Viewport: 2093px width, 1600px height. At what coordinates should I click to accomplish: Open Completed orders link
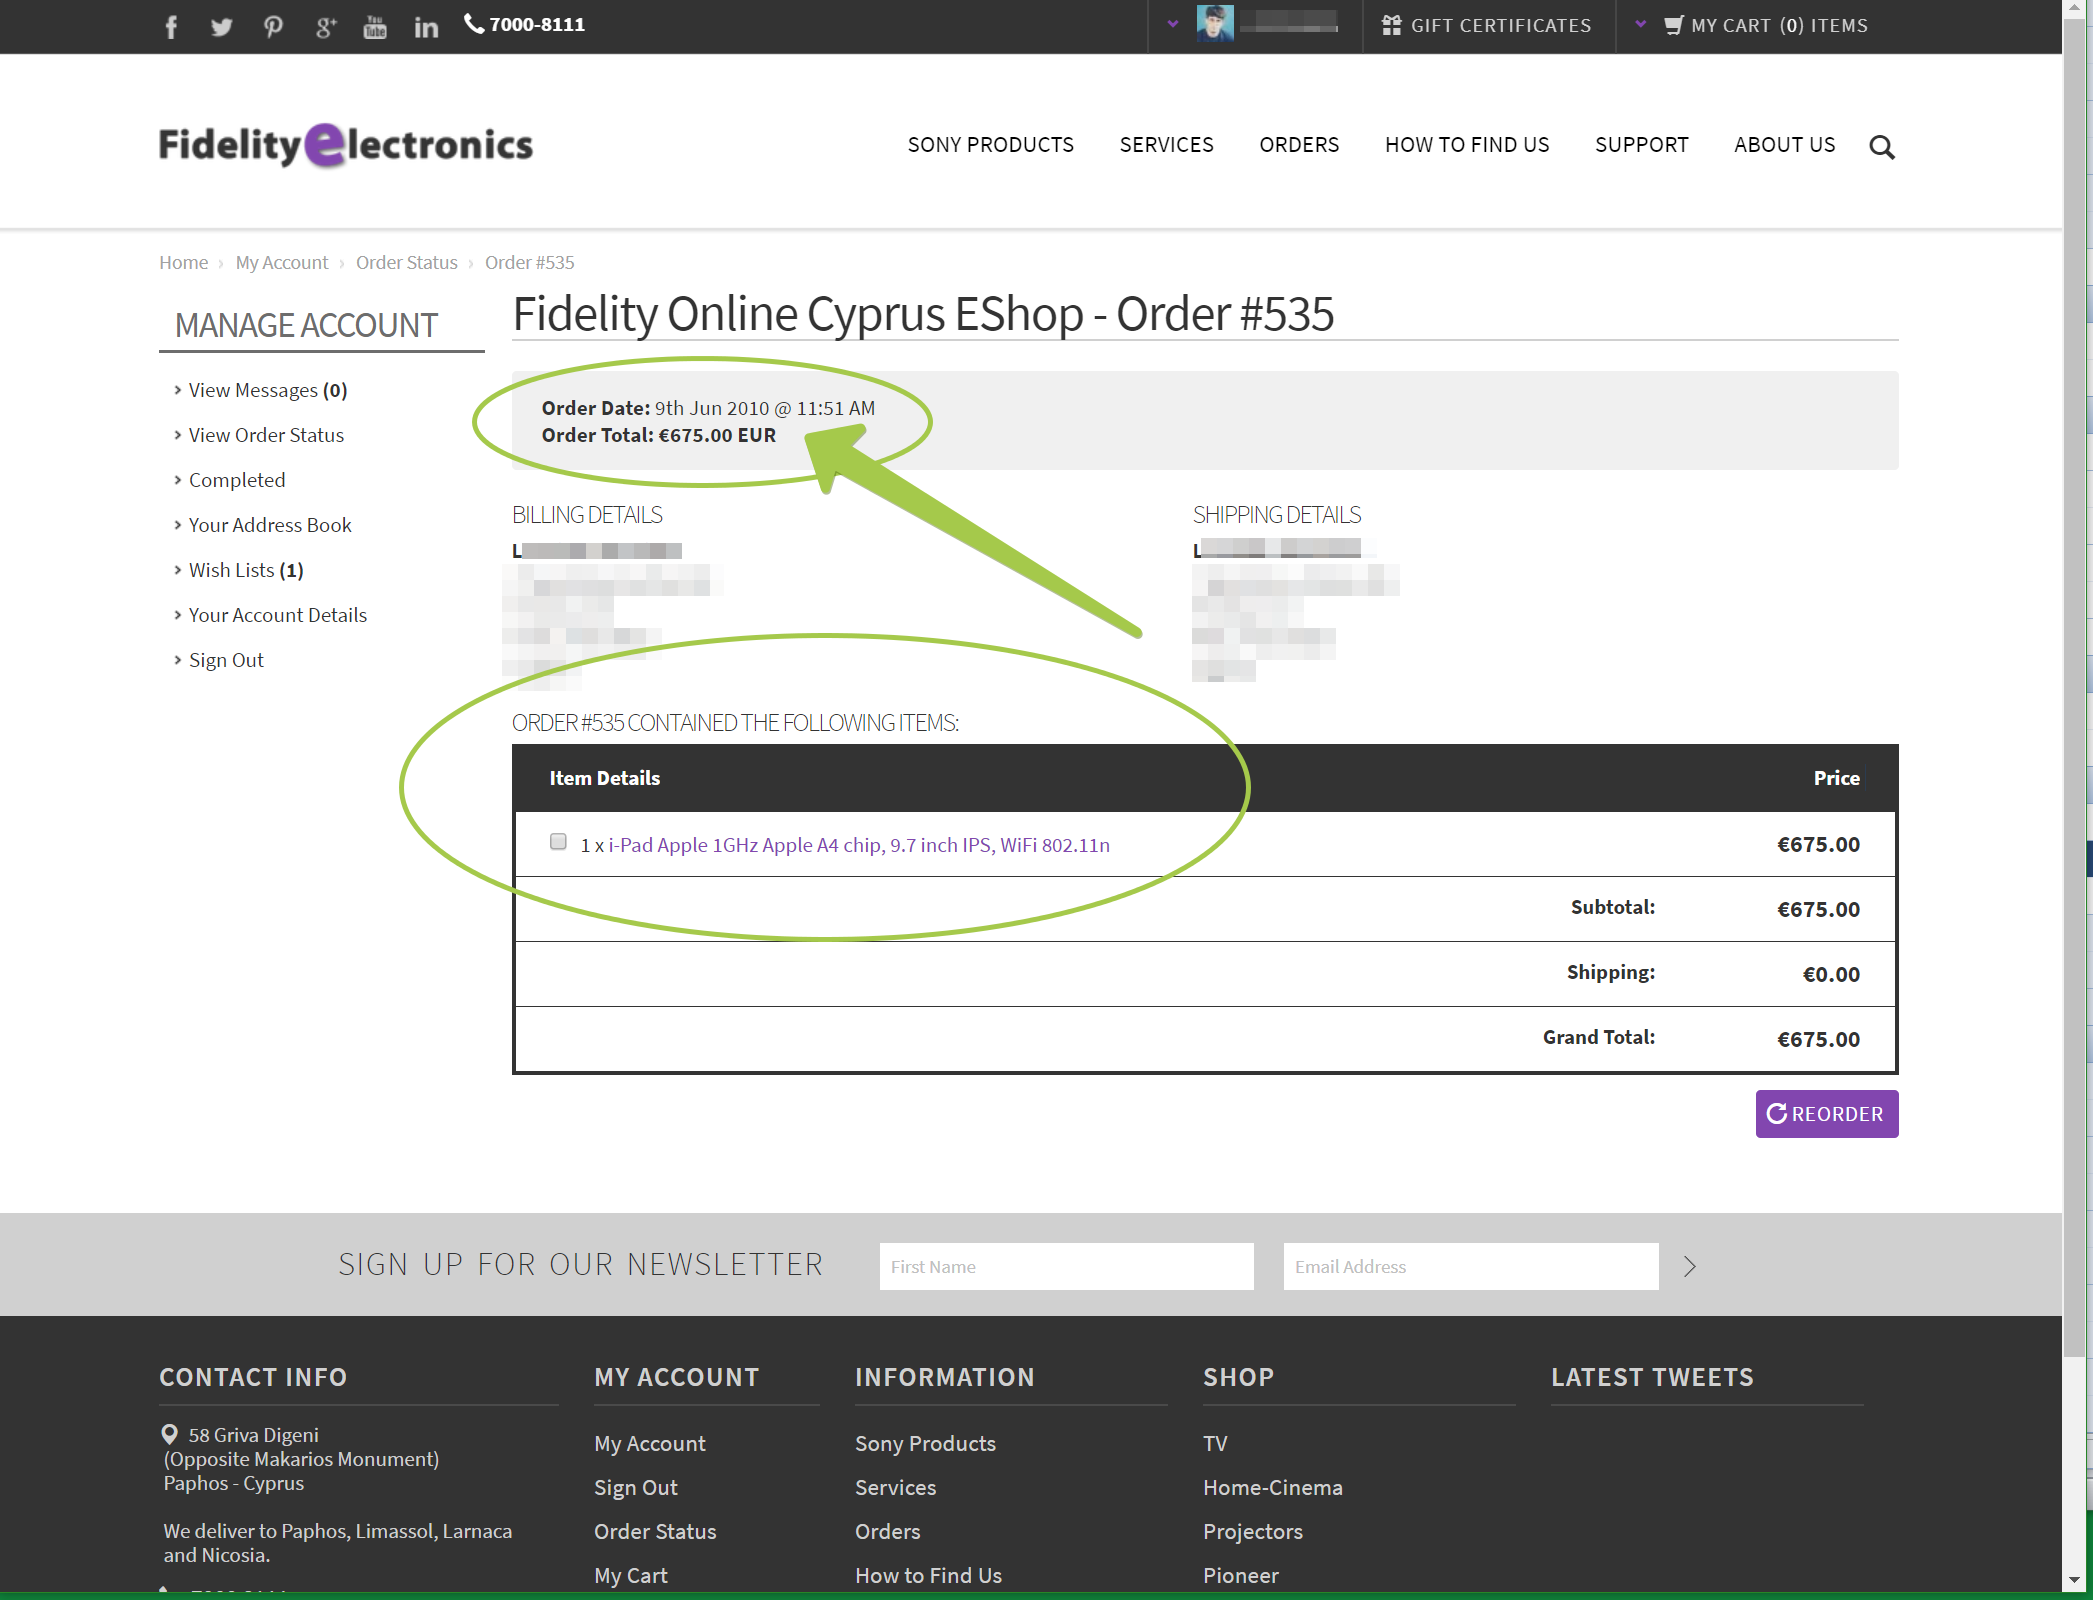237,480
